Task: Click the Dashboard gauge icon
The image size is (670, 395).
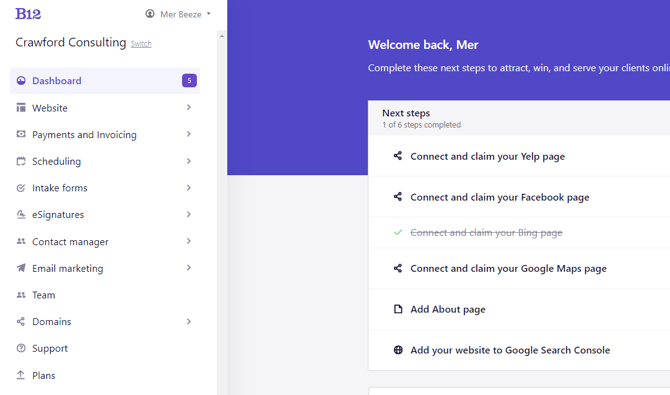Action: [x=21, y=80]
